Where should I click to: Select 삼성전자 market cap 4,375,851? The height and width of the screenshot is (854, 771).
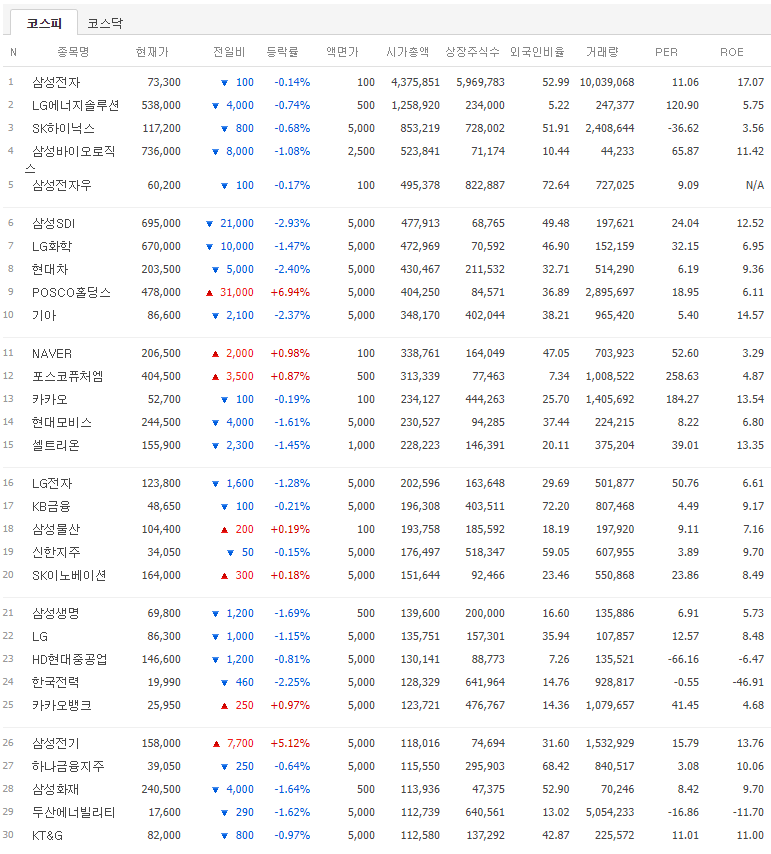click(415, 82)
